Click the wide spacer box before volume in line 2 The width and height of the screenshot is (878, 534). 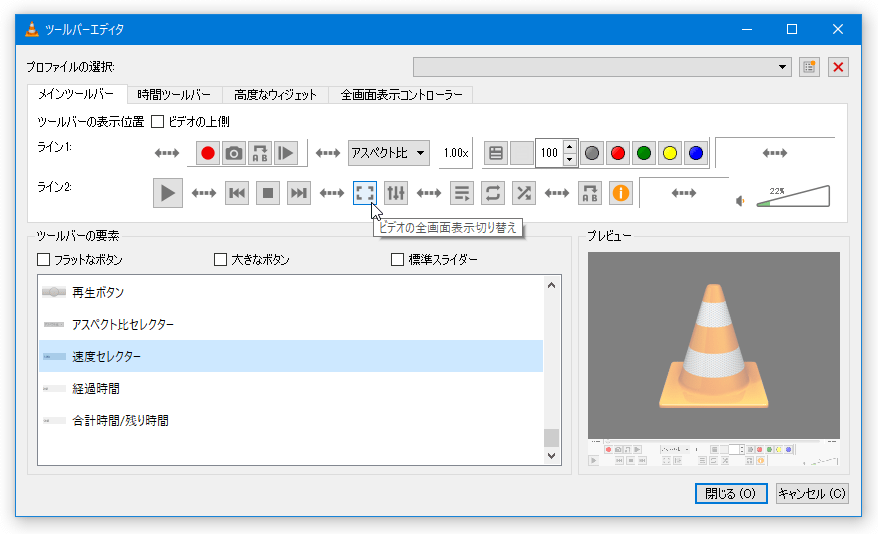point(684,193)
